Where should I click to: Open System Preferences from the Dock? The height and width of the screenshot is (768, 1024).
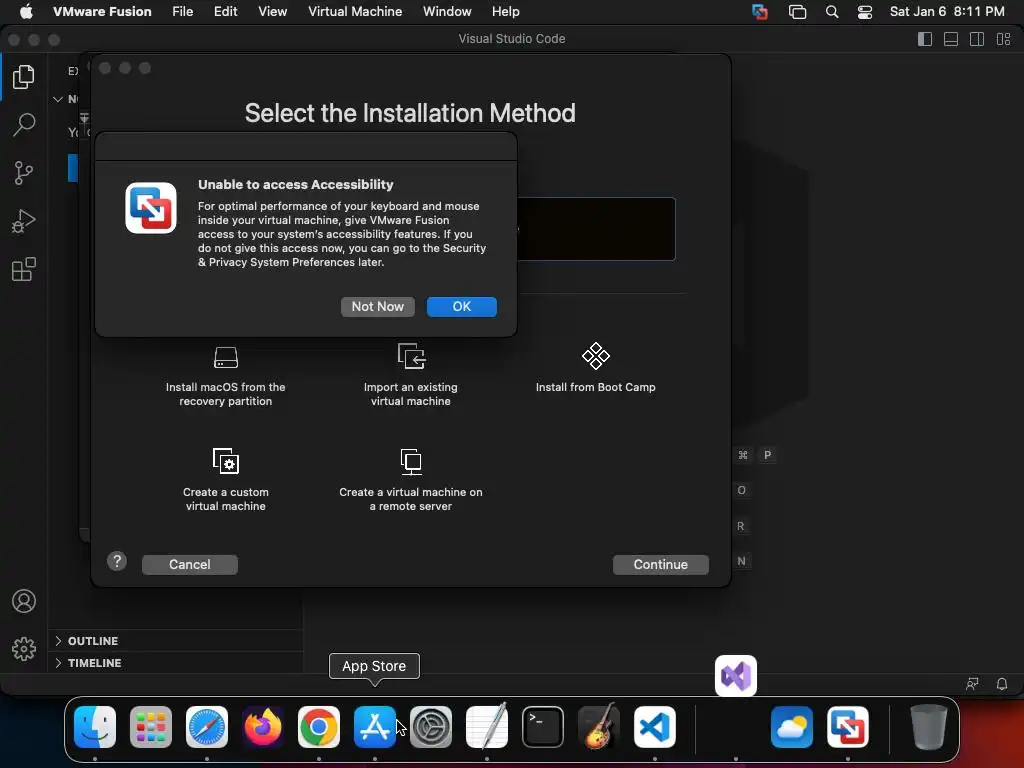pos(431,727)
